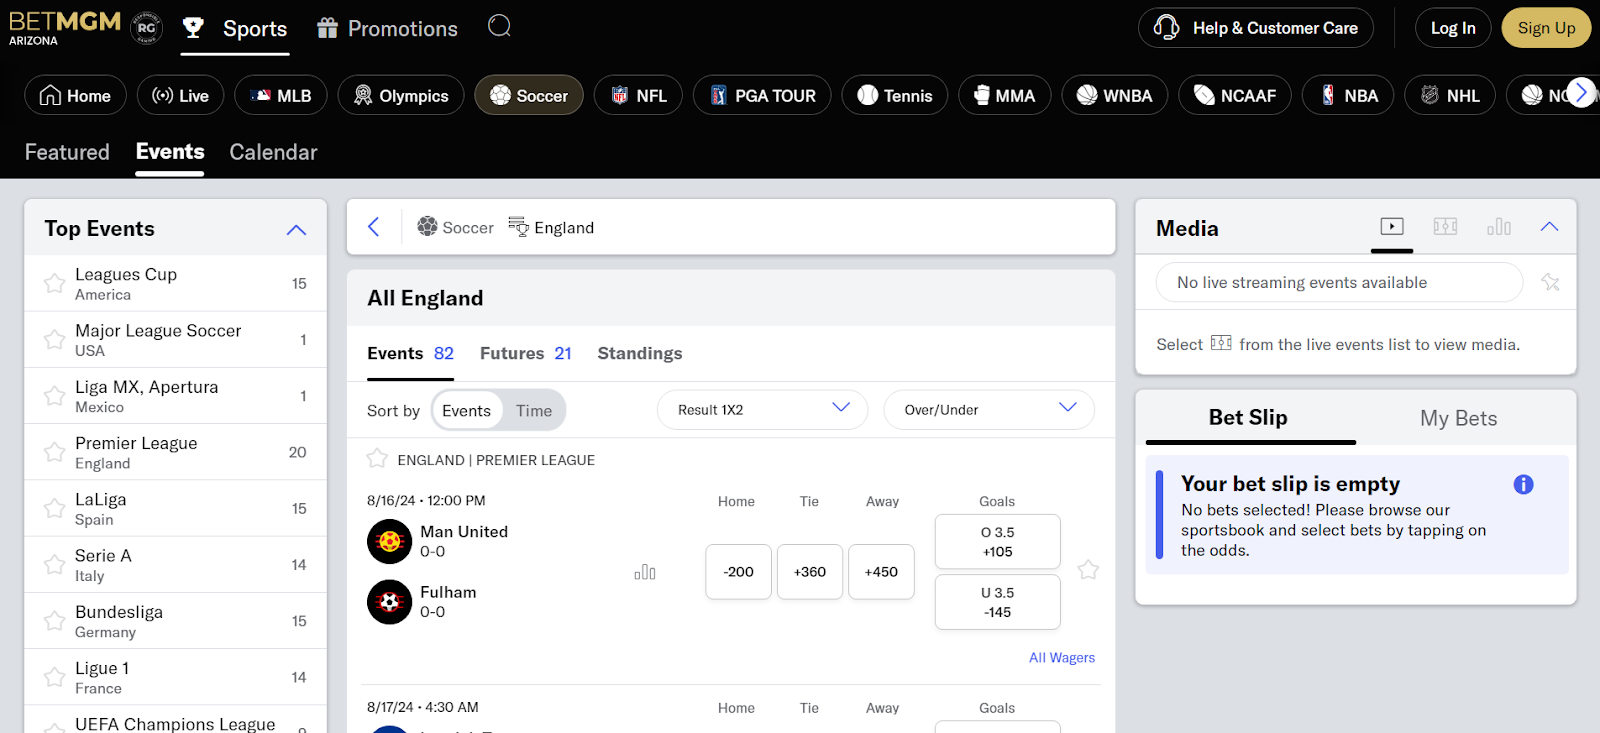Viewport: 1600px width, 733px height.
Task: Select the NBA sport pill
Action: [1348, 96]
